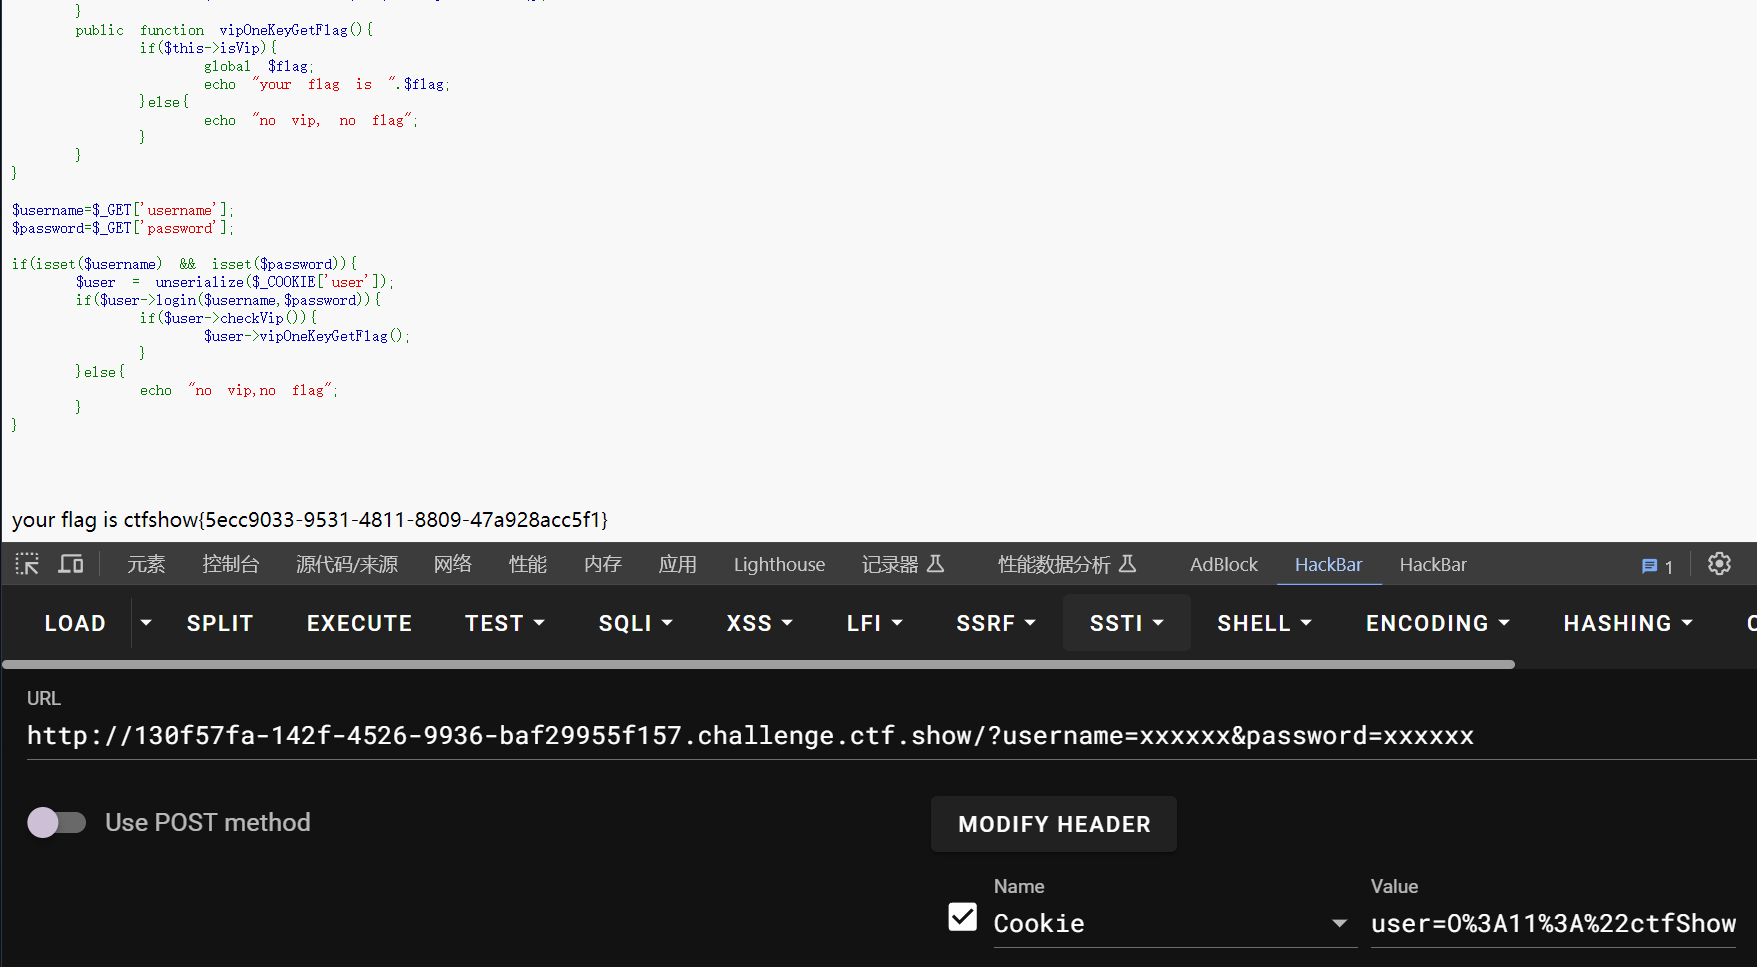Image resolution: width=1757 pixels, height=967 pixels.
Task: Click the inspect element picker icon
Action: tap(27, 564)
